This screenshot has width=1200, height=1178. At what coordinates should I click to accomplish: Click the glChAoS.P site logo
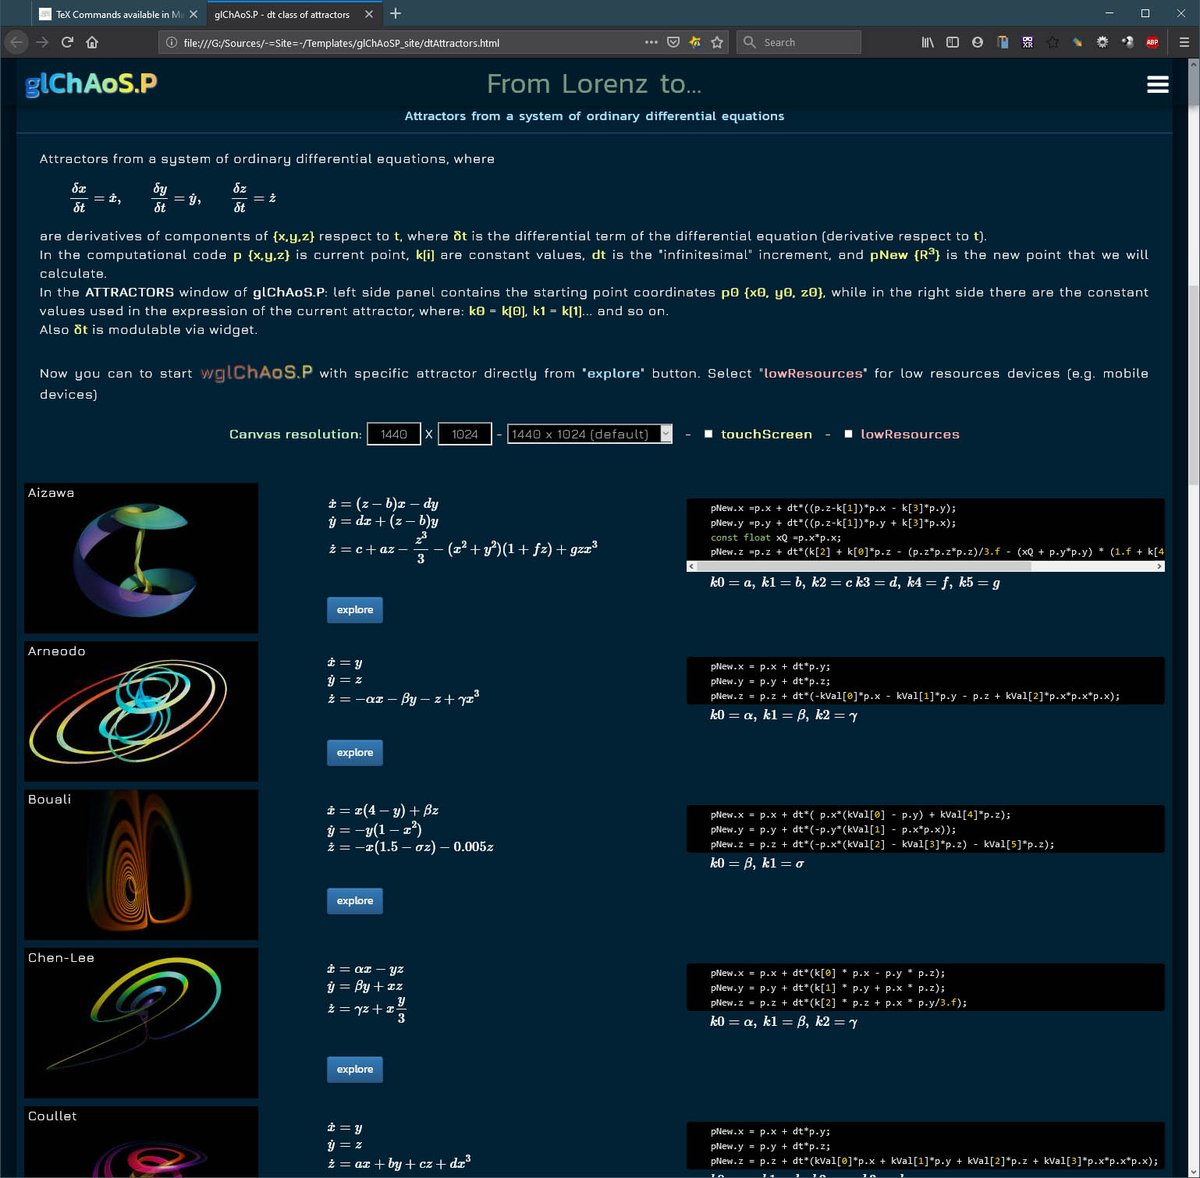tap(91, 84)
